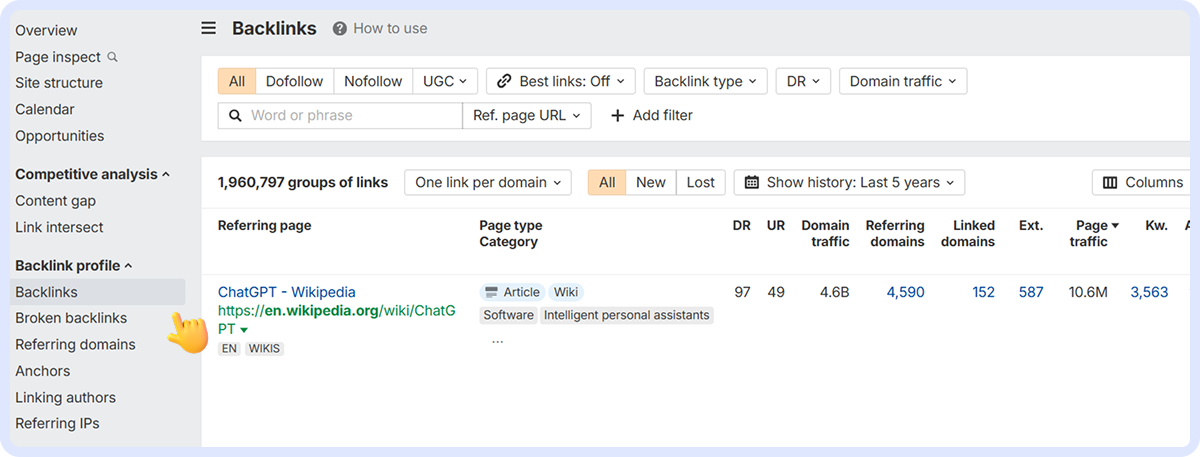Screen dimensions: 1200x457
Task: Click the magnifier icon next to Page inspect
Action: coord(113,57)
